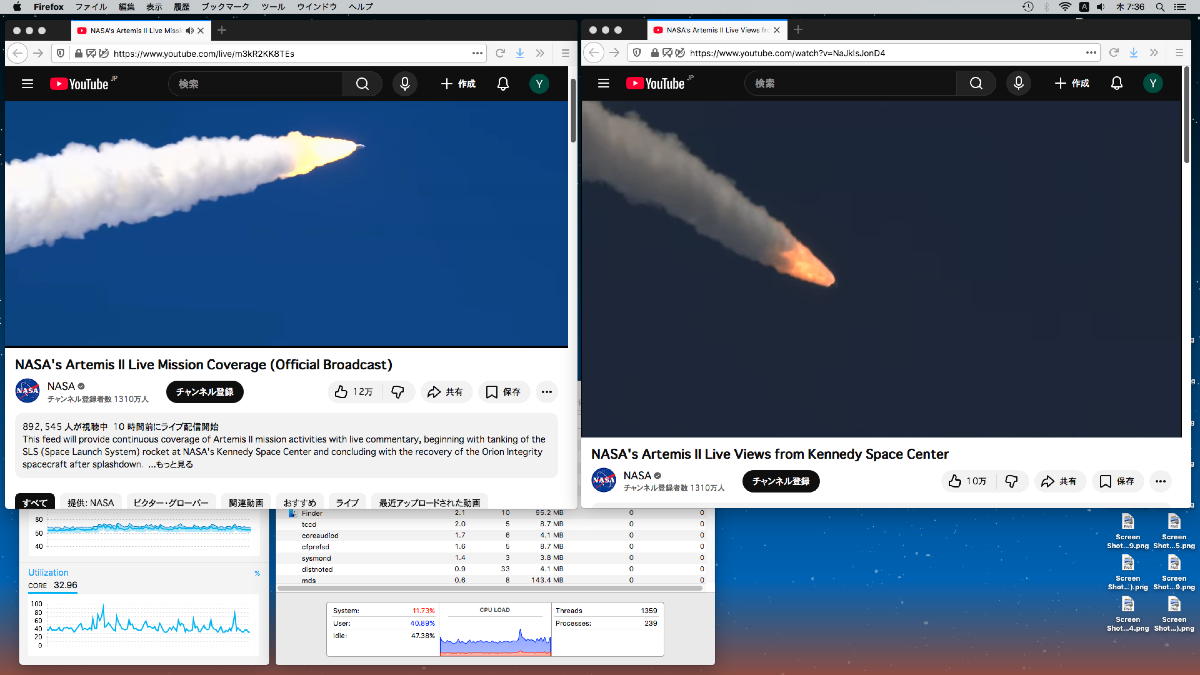1200x675 pixels.
Task: Open Firefox hamburger menu in right window
Action: click(x=1180, y=52)
